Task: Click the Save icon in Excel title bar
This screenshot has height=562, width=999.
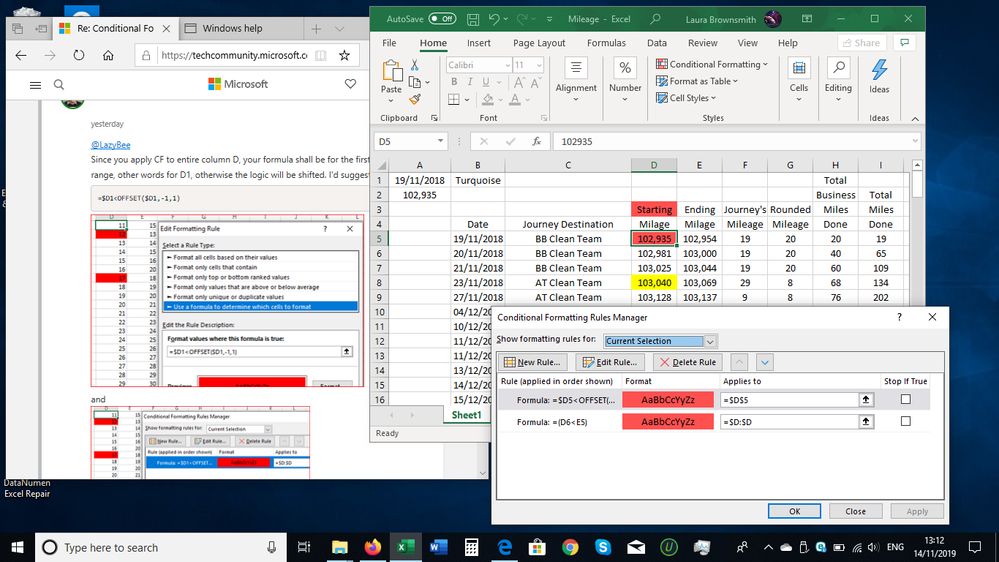Action: click(473, 19)
